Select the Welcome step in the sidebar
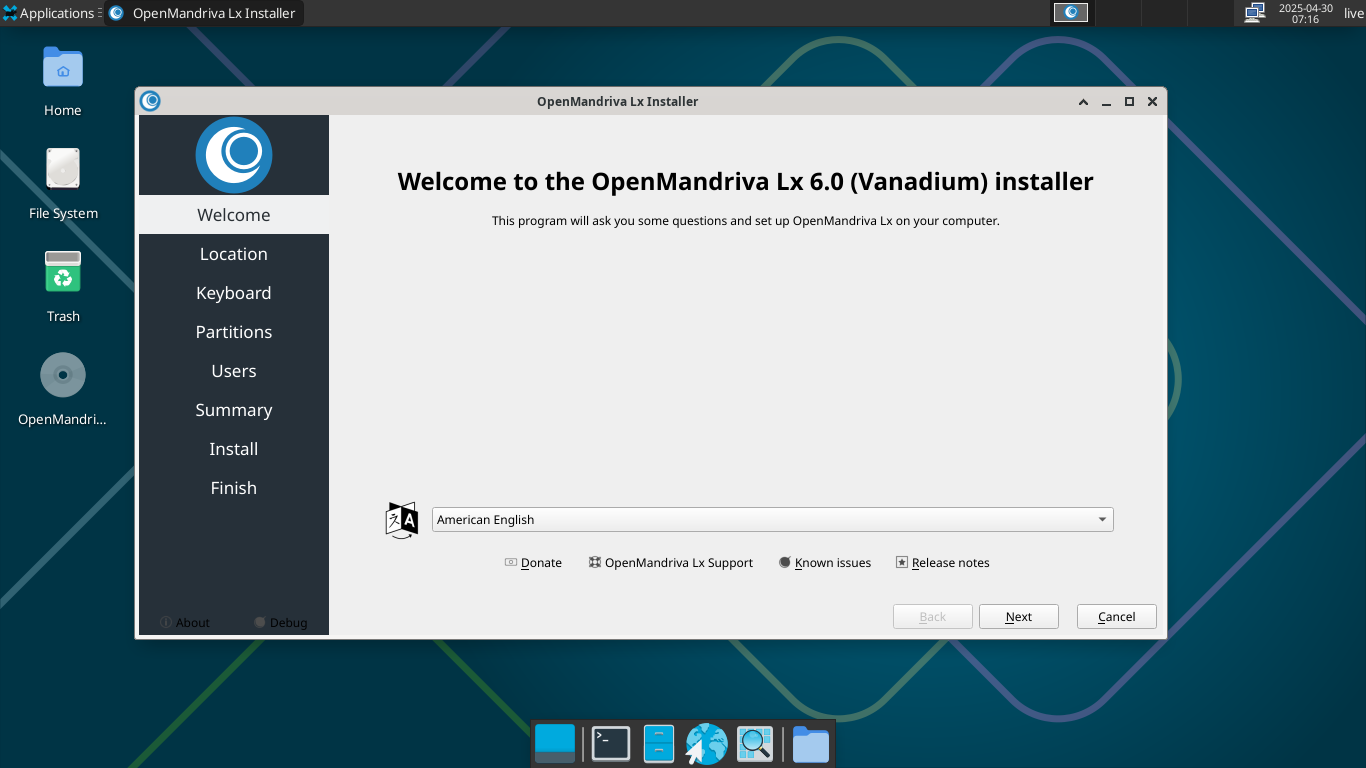Image resolution: width=1366 pixels, height=768 pixels. 234,215
